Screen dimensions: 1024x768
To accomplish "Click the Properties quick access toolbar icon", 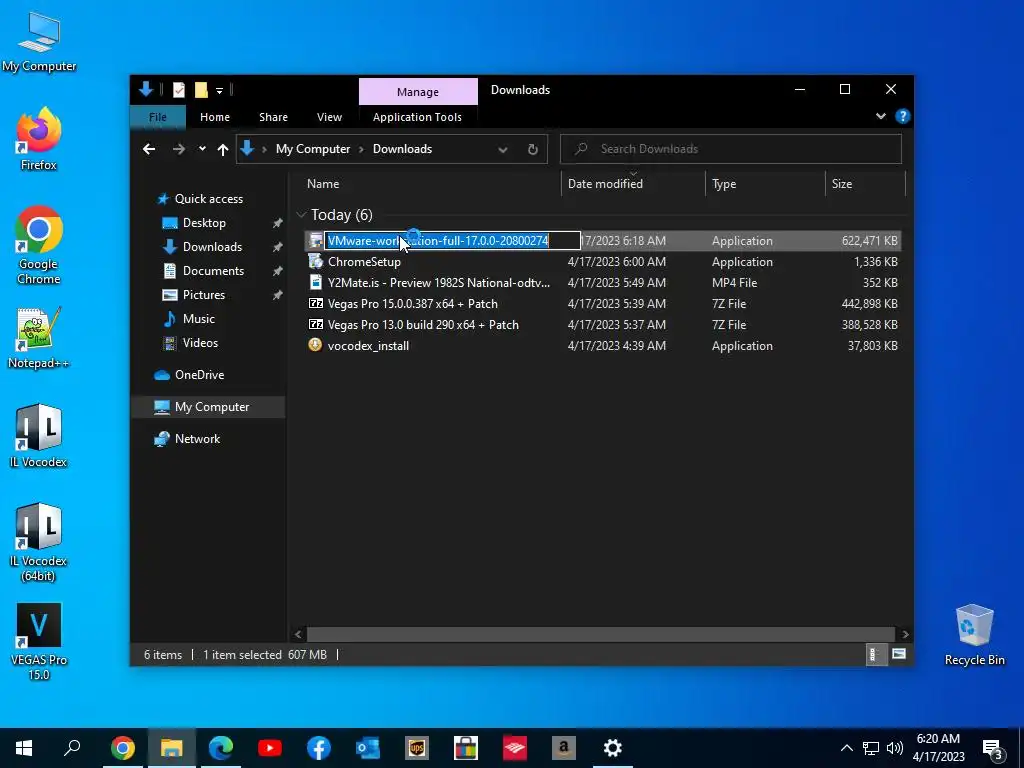I will [178, 90].
